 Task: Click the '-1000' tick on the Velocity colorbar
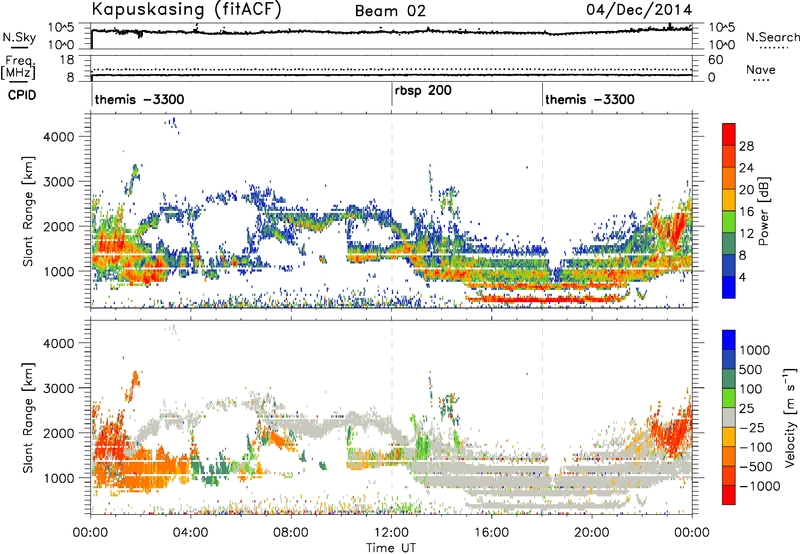760,486
